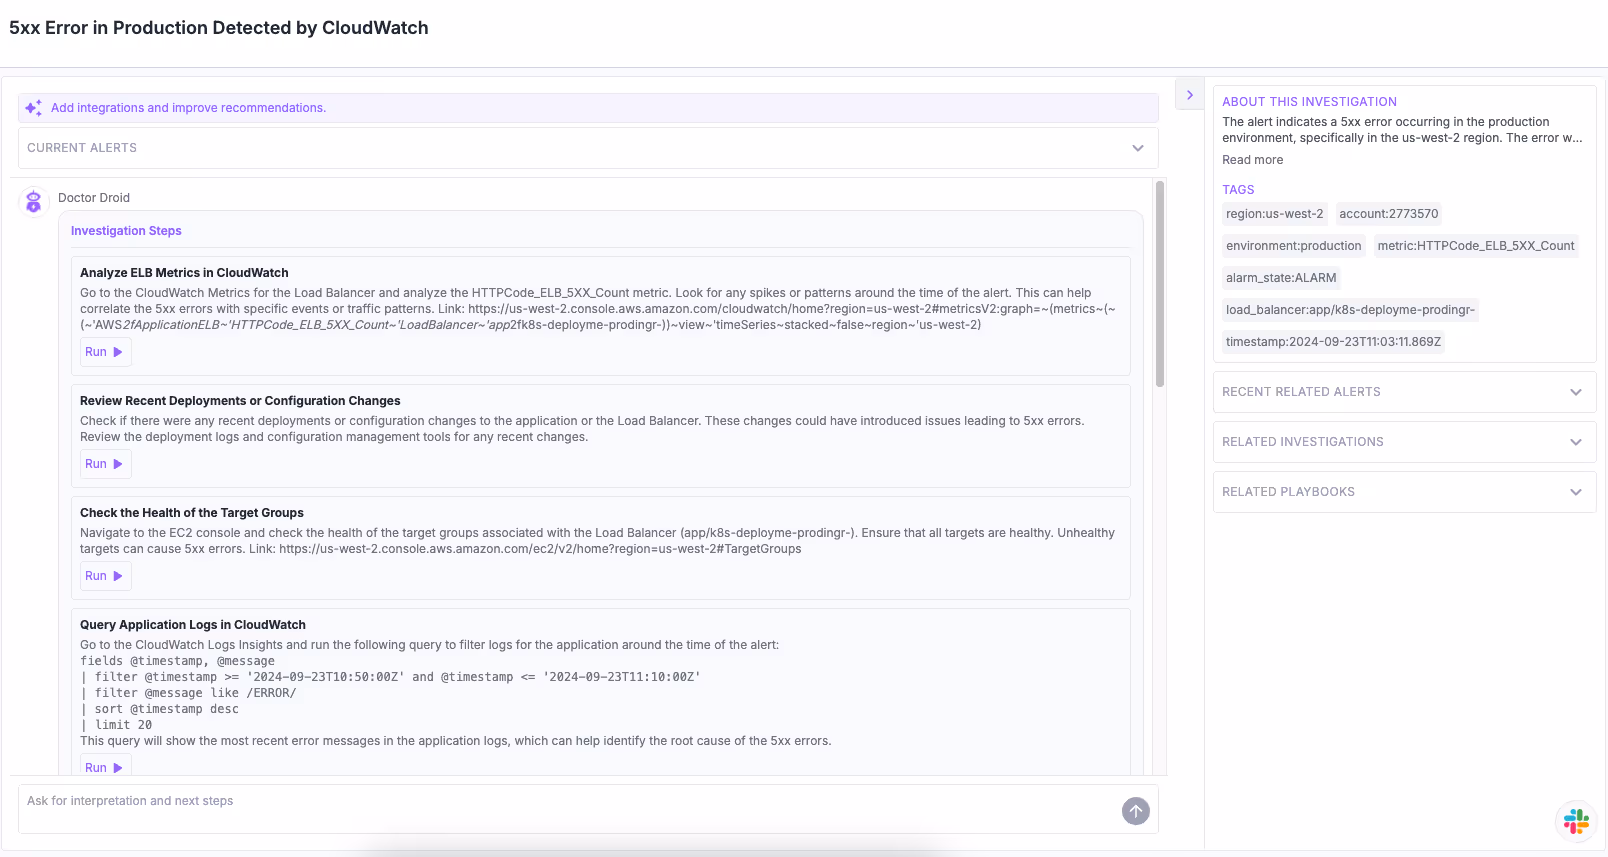Click the Tags heading in sidebar
1608x857 pixels.
point(1238,190)
